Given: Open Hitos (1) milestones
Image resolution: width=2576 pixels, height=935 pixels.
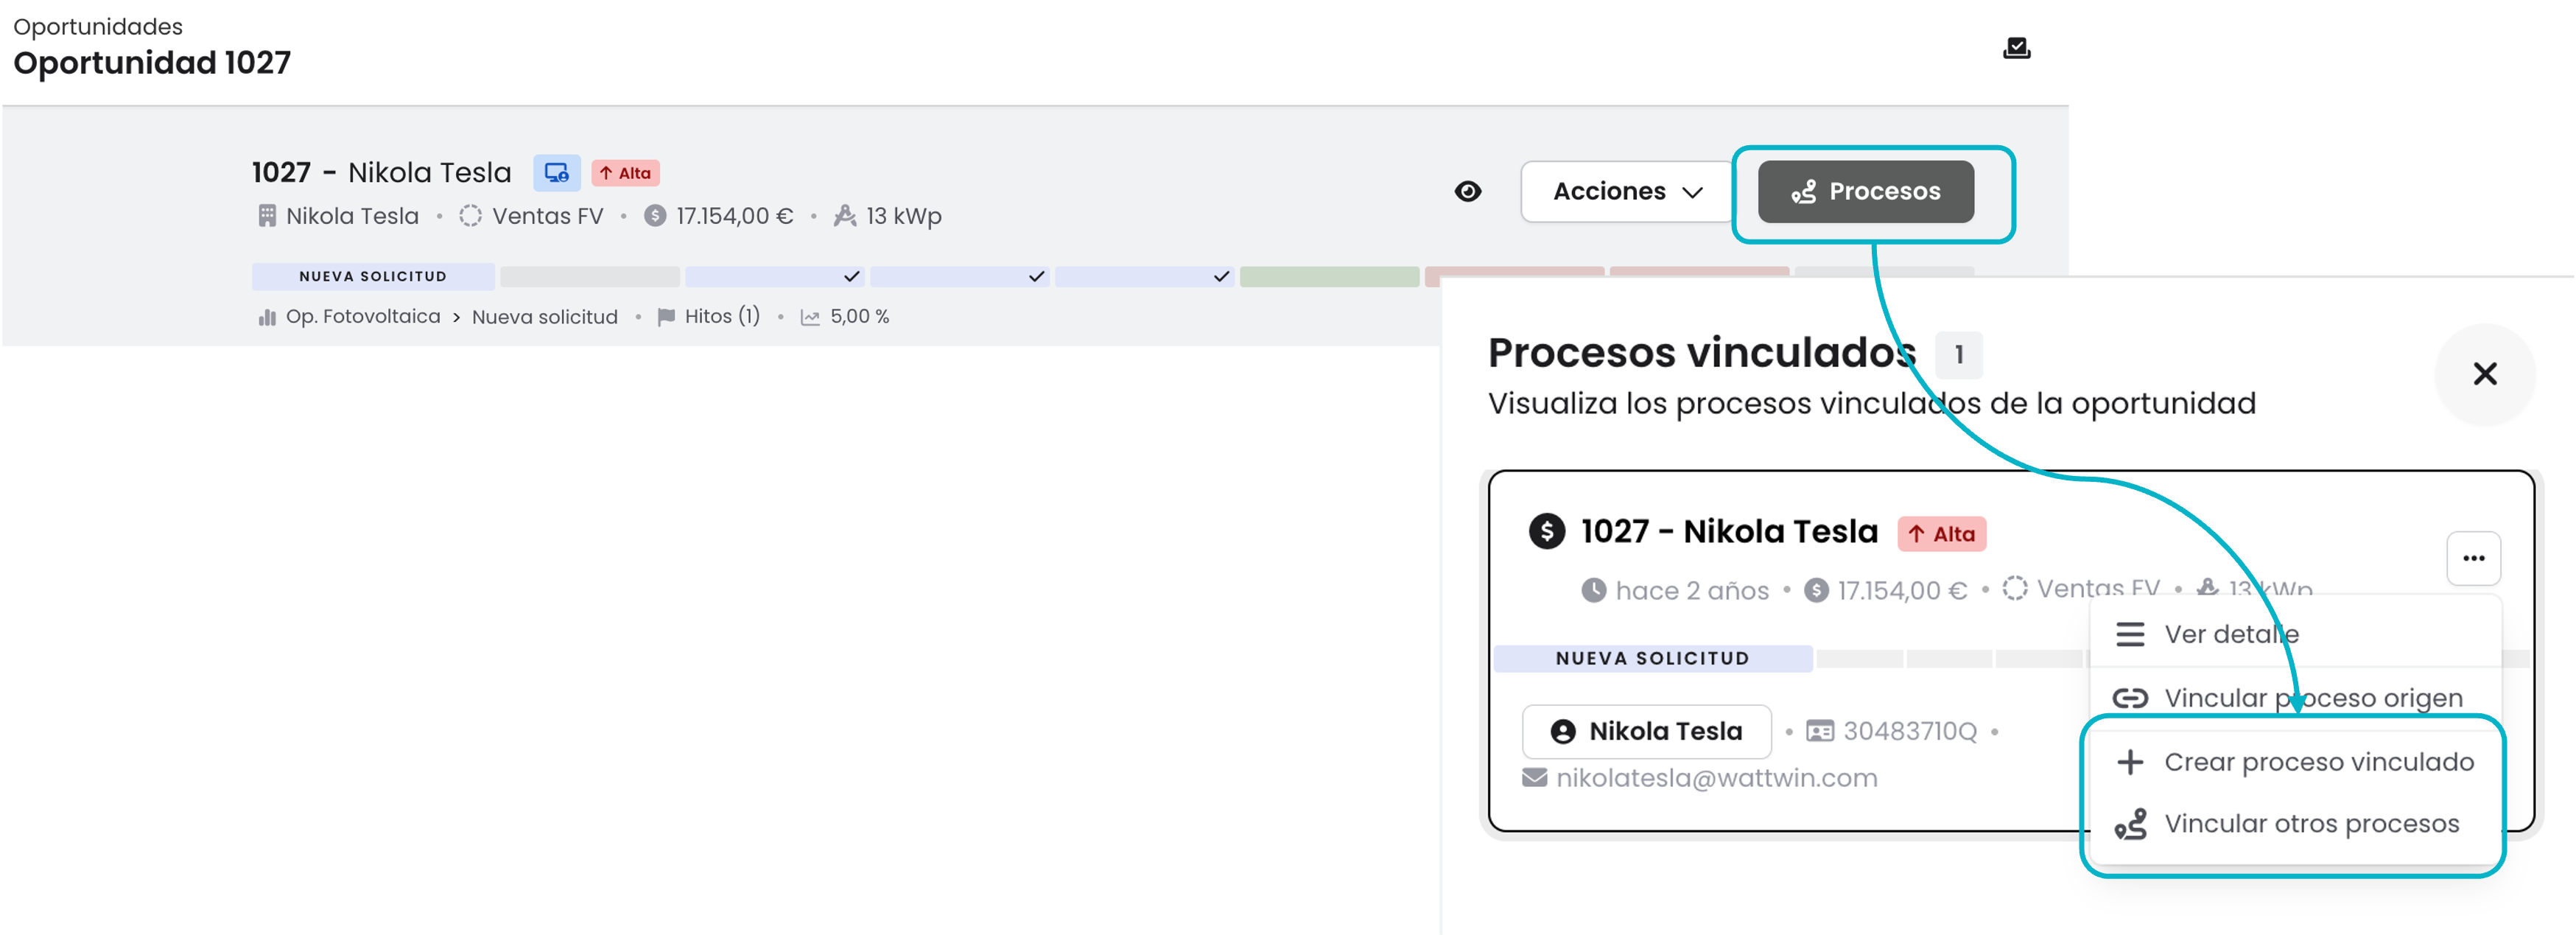Looking at the screenshot, I should tap(722, 316).
